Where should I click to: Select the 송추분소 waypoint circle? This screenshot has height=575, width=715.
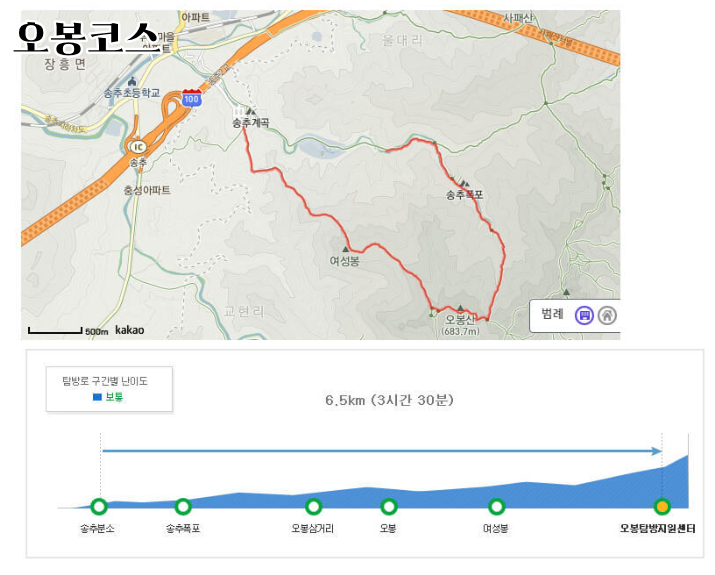(98, 507)
